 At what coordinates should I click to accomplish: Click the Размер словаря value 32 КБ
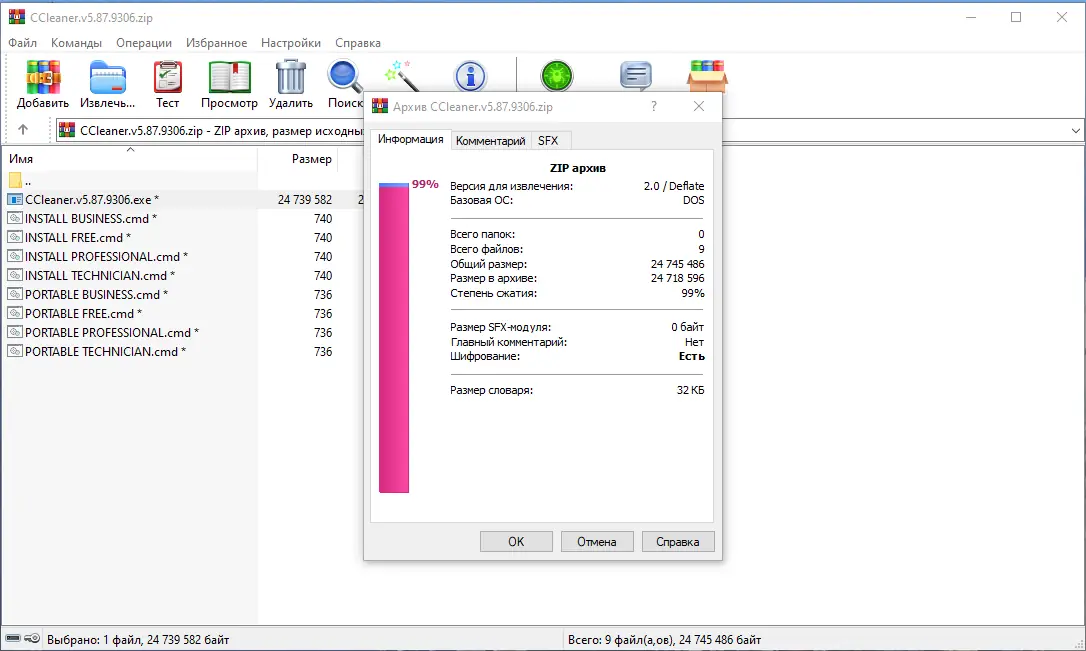click(x=691, y=390)
